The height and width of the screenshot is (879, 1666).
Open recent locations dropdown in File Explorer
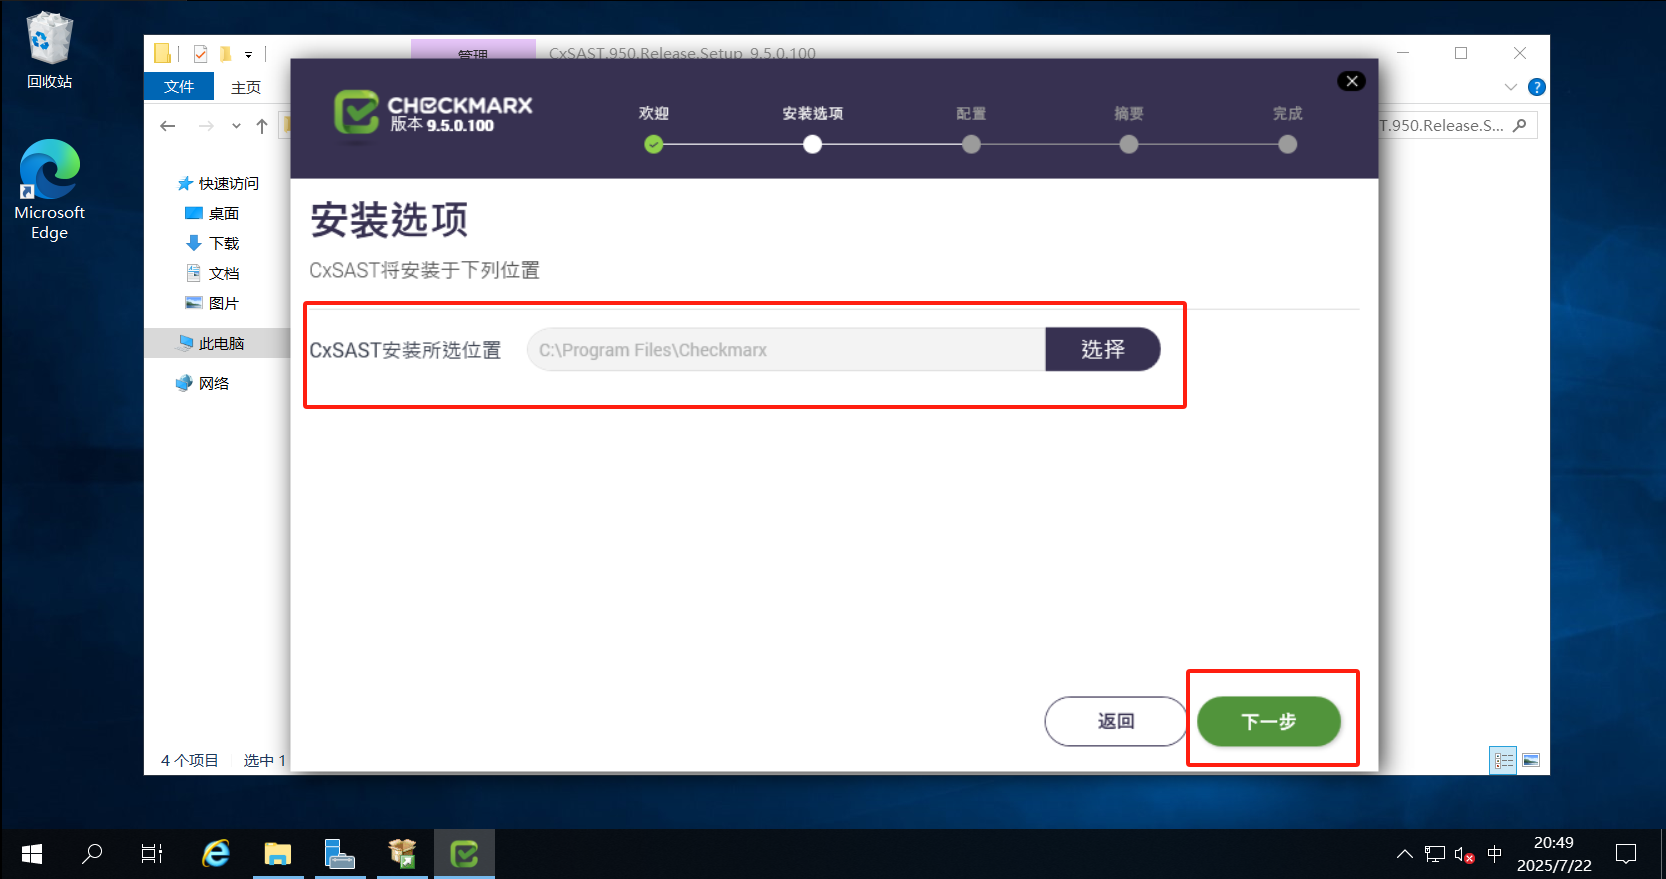point(236,126)
